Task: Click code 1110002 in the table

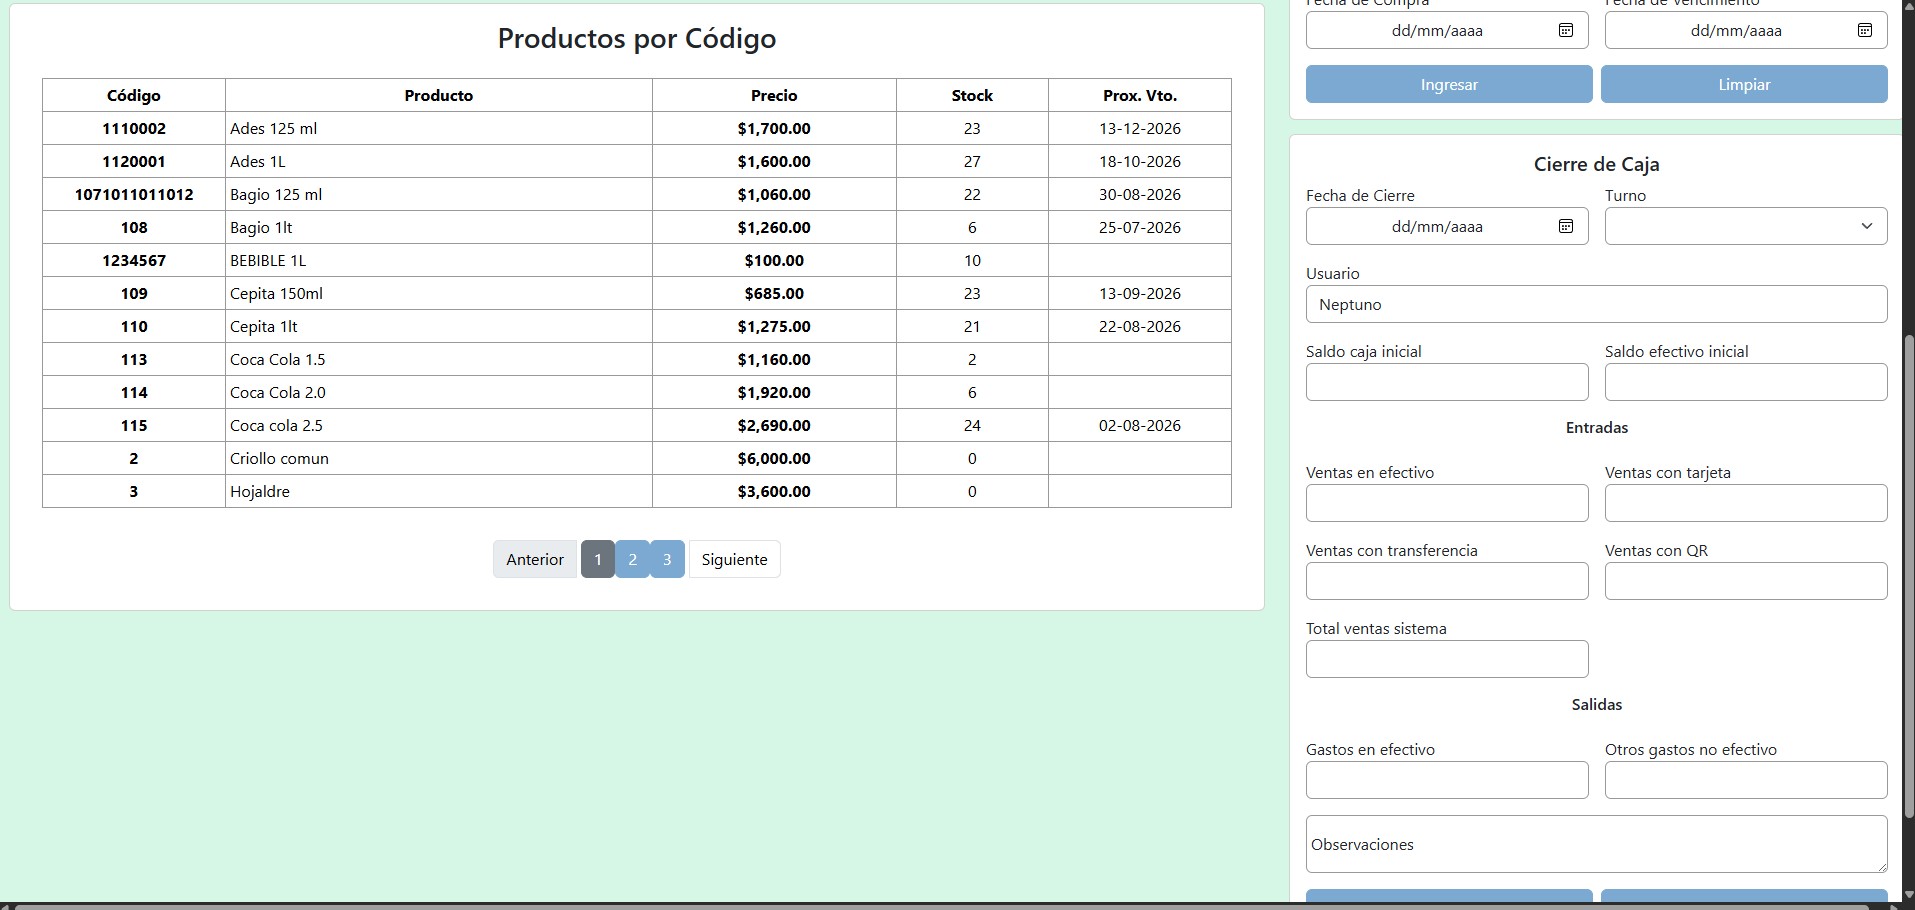Action: click(134, 128)
